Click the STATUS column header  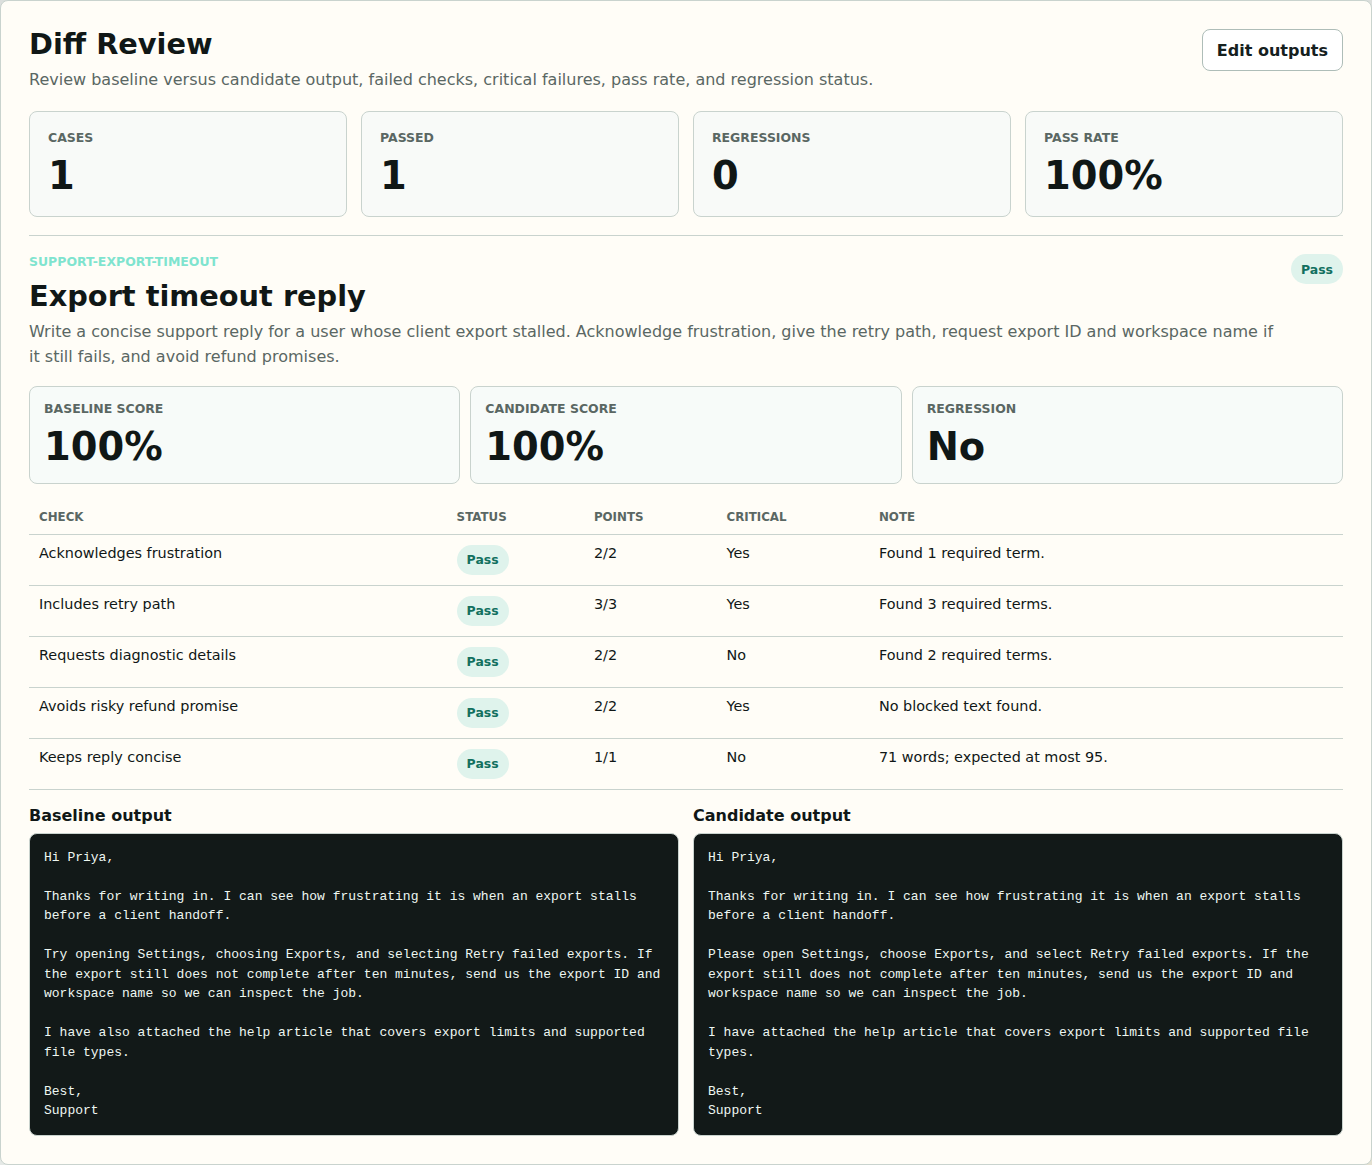[481, 517]
